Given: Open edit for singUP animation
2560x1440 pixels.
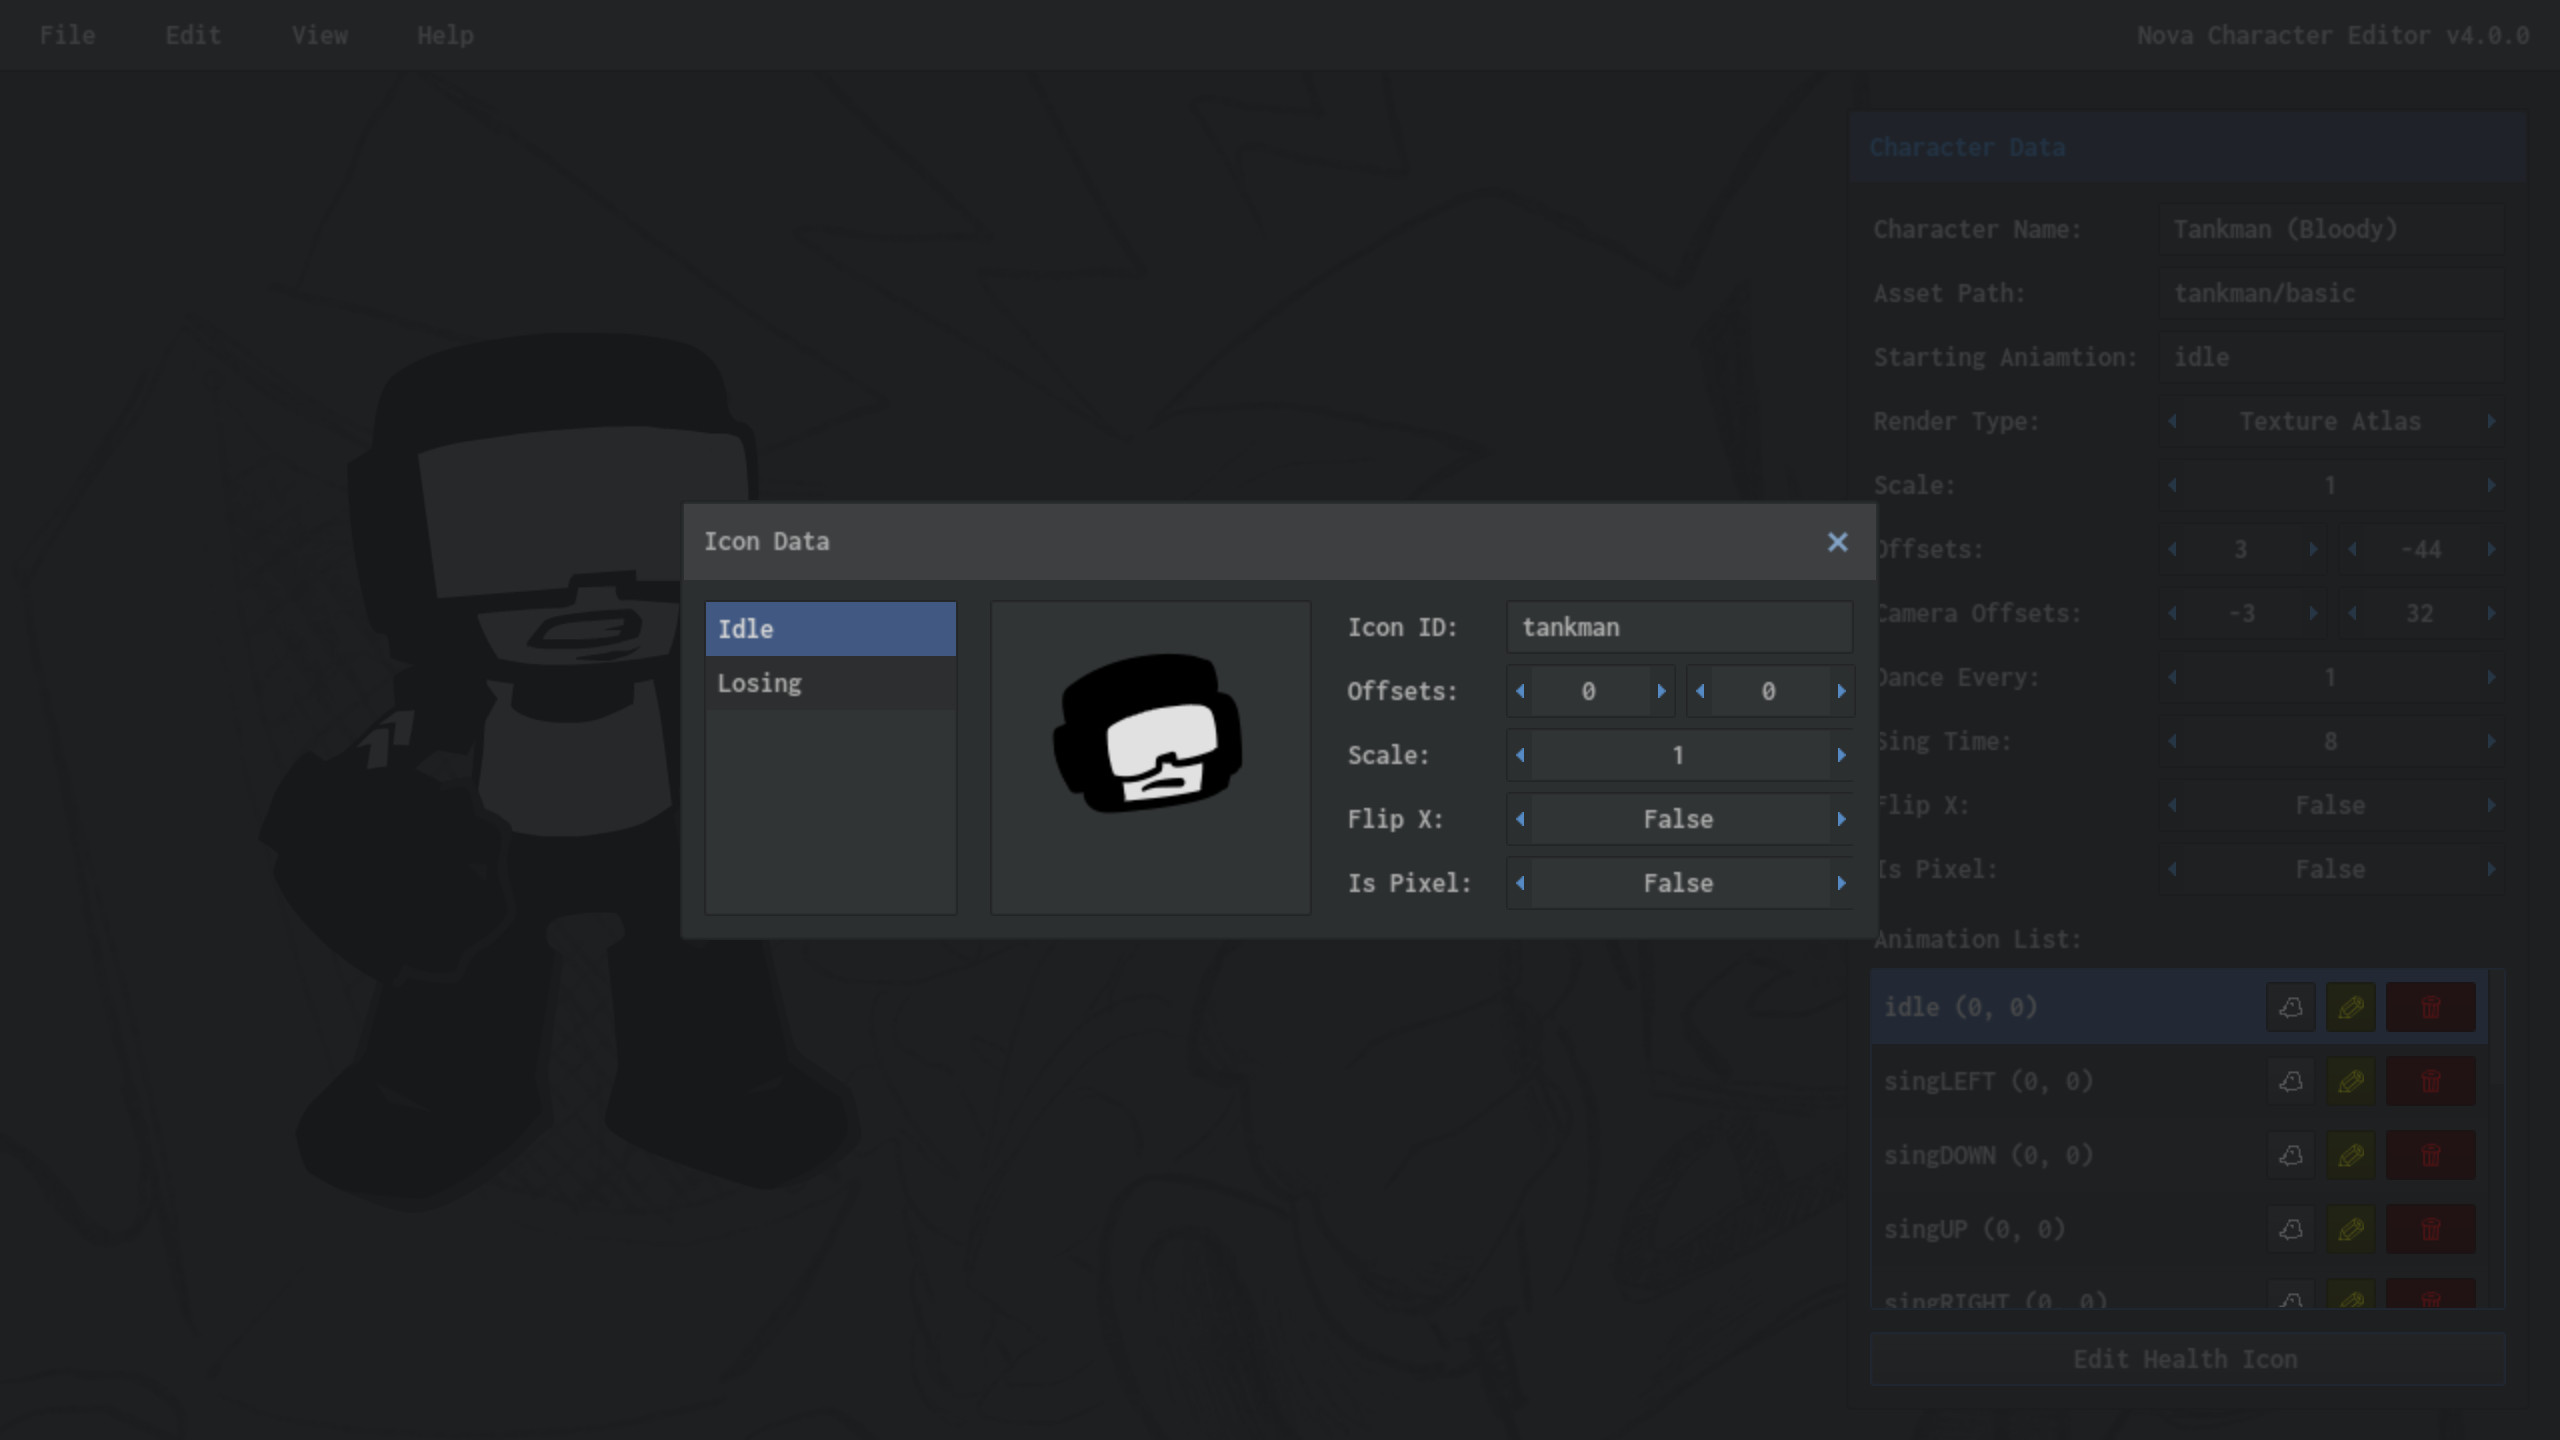Looking at the screenshot, I should [2350, 1229].
